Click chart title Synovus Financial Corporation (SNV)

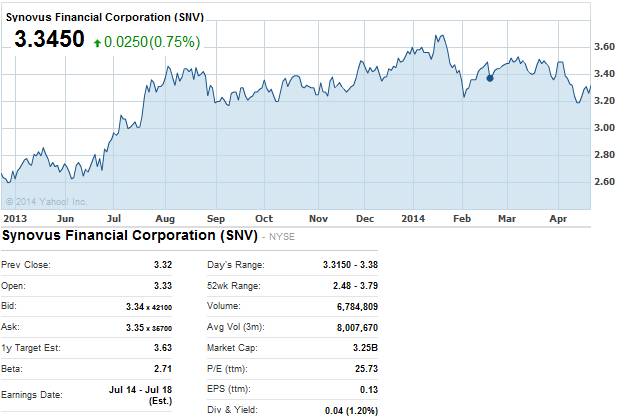tap(105, 17)
